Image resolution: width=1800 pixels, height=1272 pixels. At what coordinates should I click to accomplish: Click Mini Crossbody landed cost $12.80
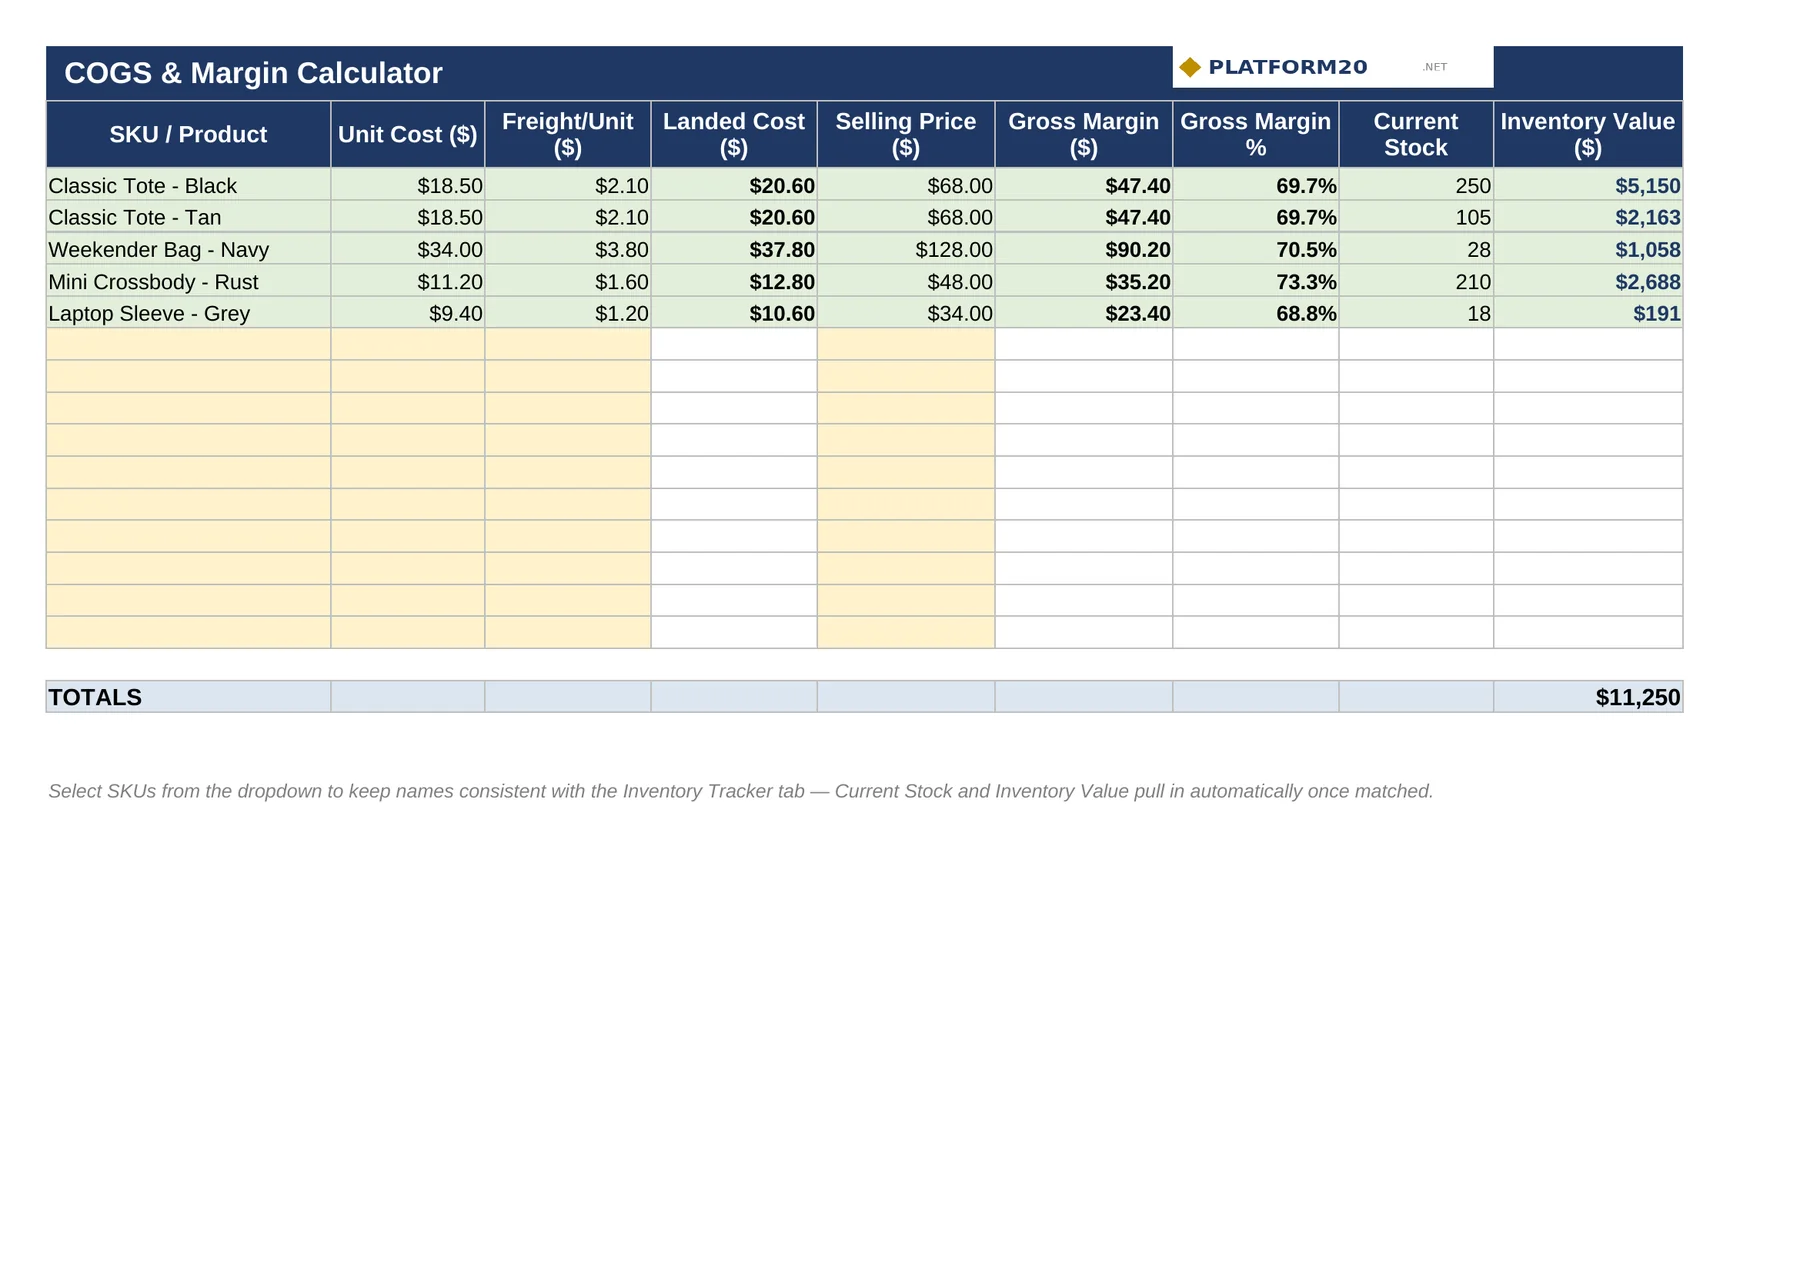point(734,281)
